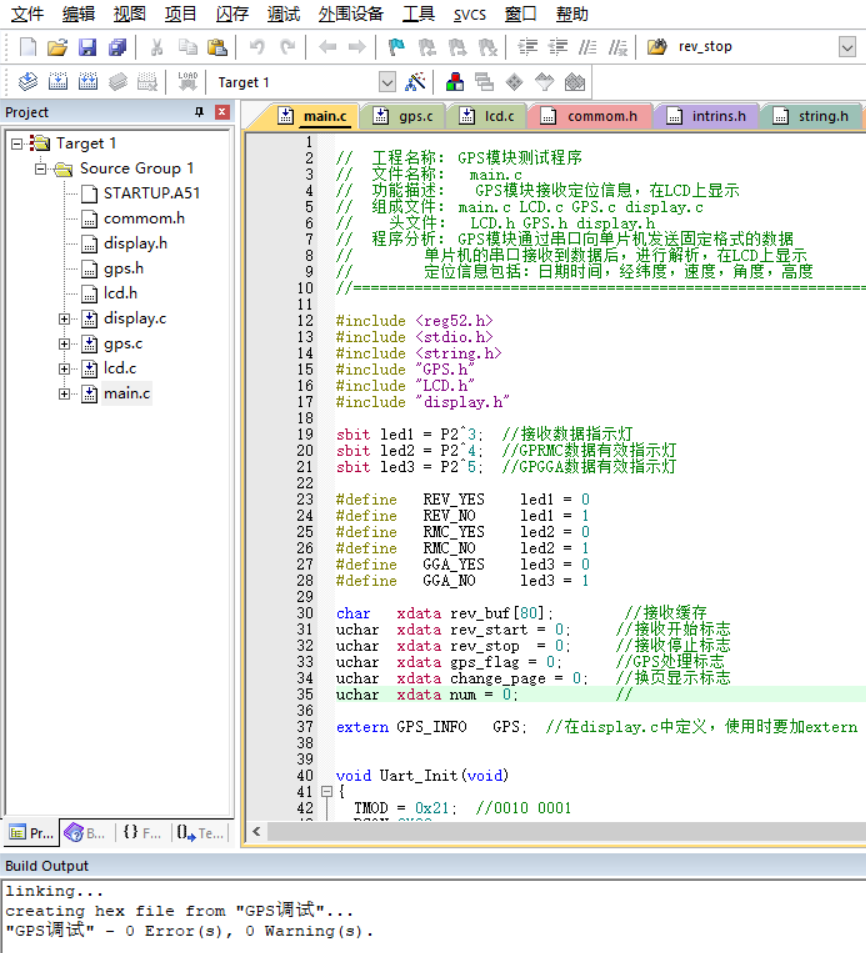
Task: Collapse the Uart_Init function code fold
Action: pyautogui.click(x=327, y=791)
